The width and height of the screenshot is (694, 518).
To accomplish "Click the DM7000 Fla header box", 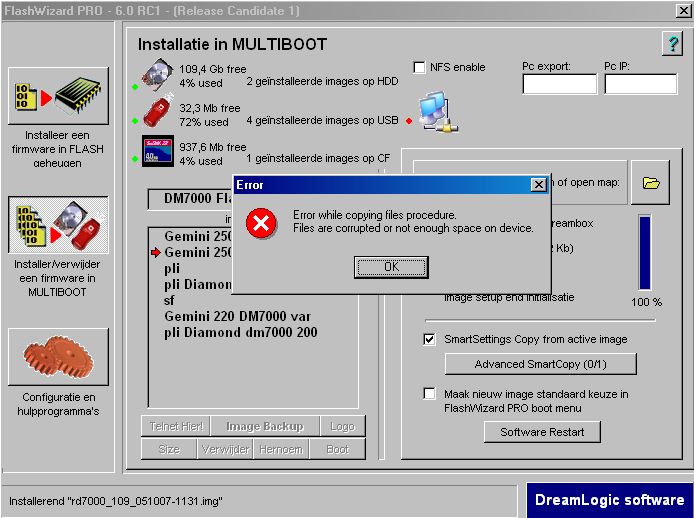I will coord(190,199).
